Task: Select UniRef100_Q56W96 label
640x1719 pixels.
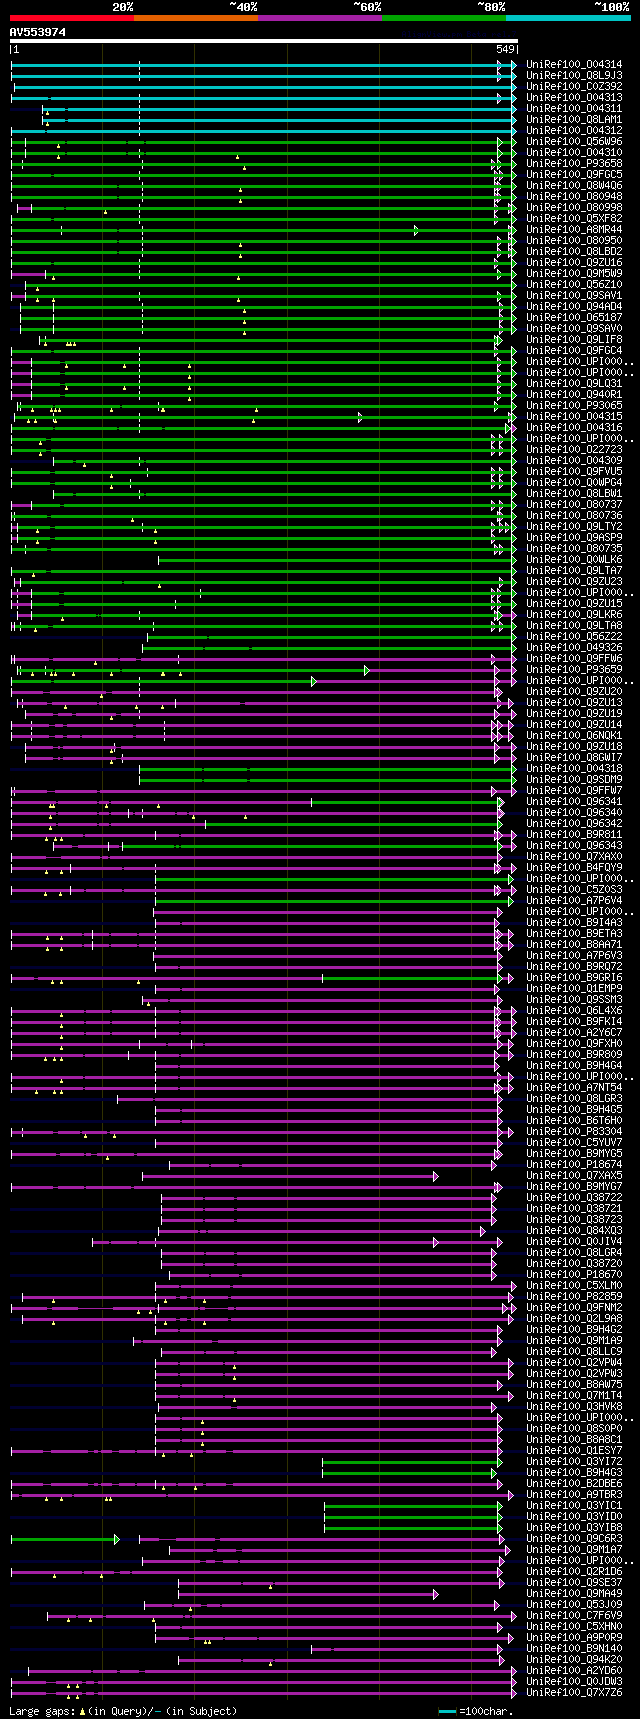Action: click(x=574, y=141)
